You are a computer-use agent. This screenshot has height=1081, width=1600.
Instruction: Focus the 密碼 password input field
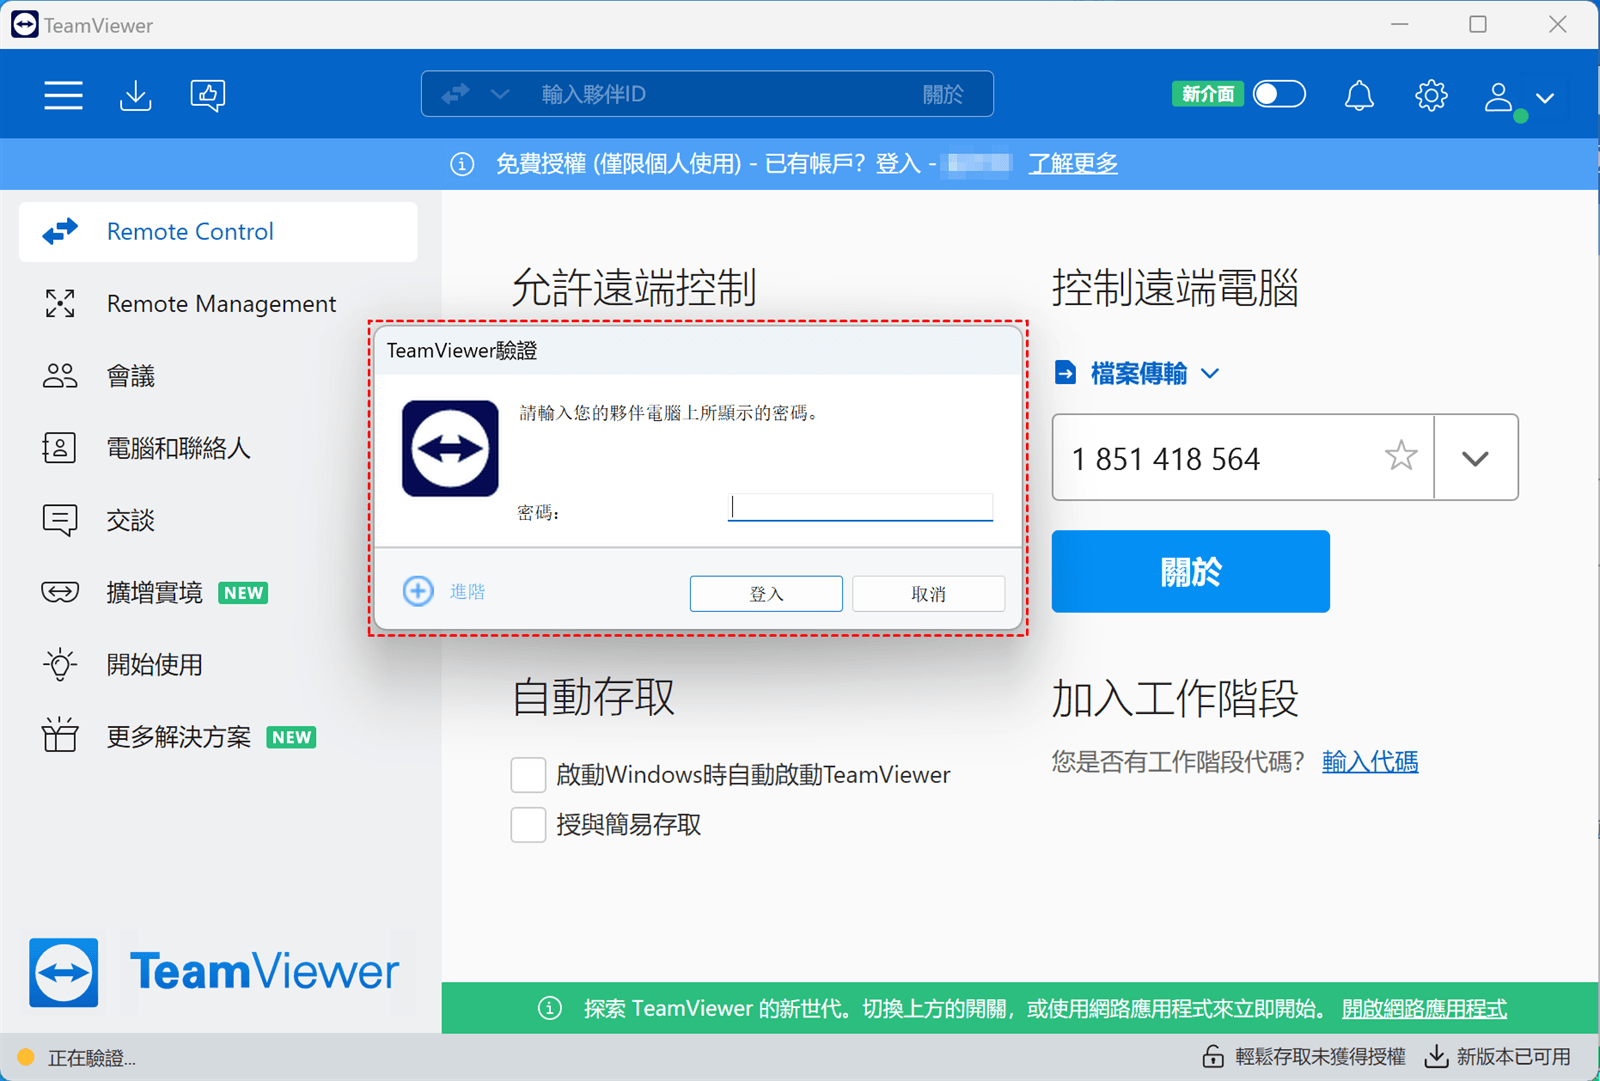coord(860,507)
